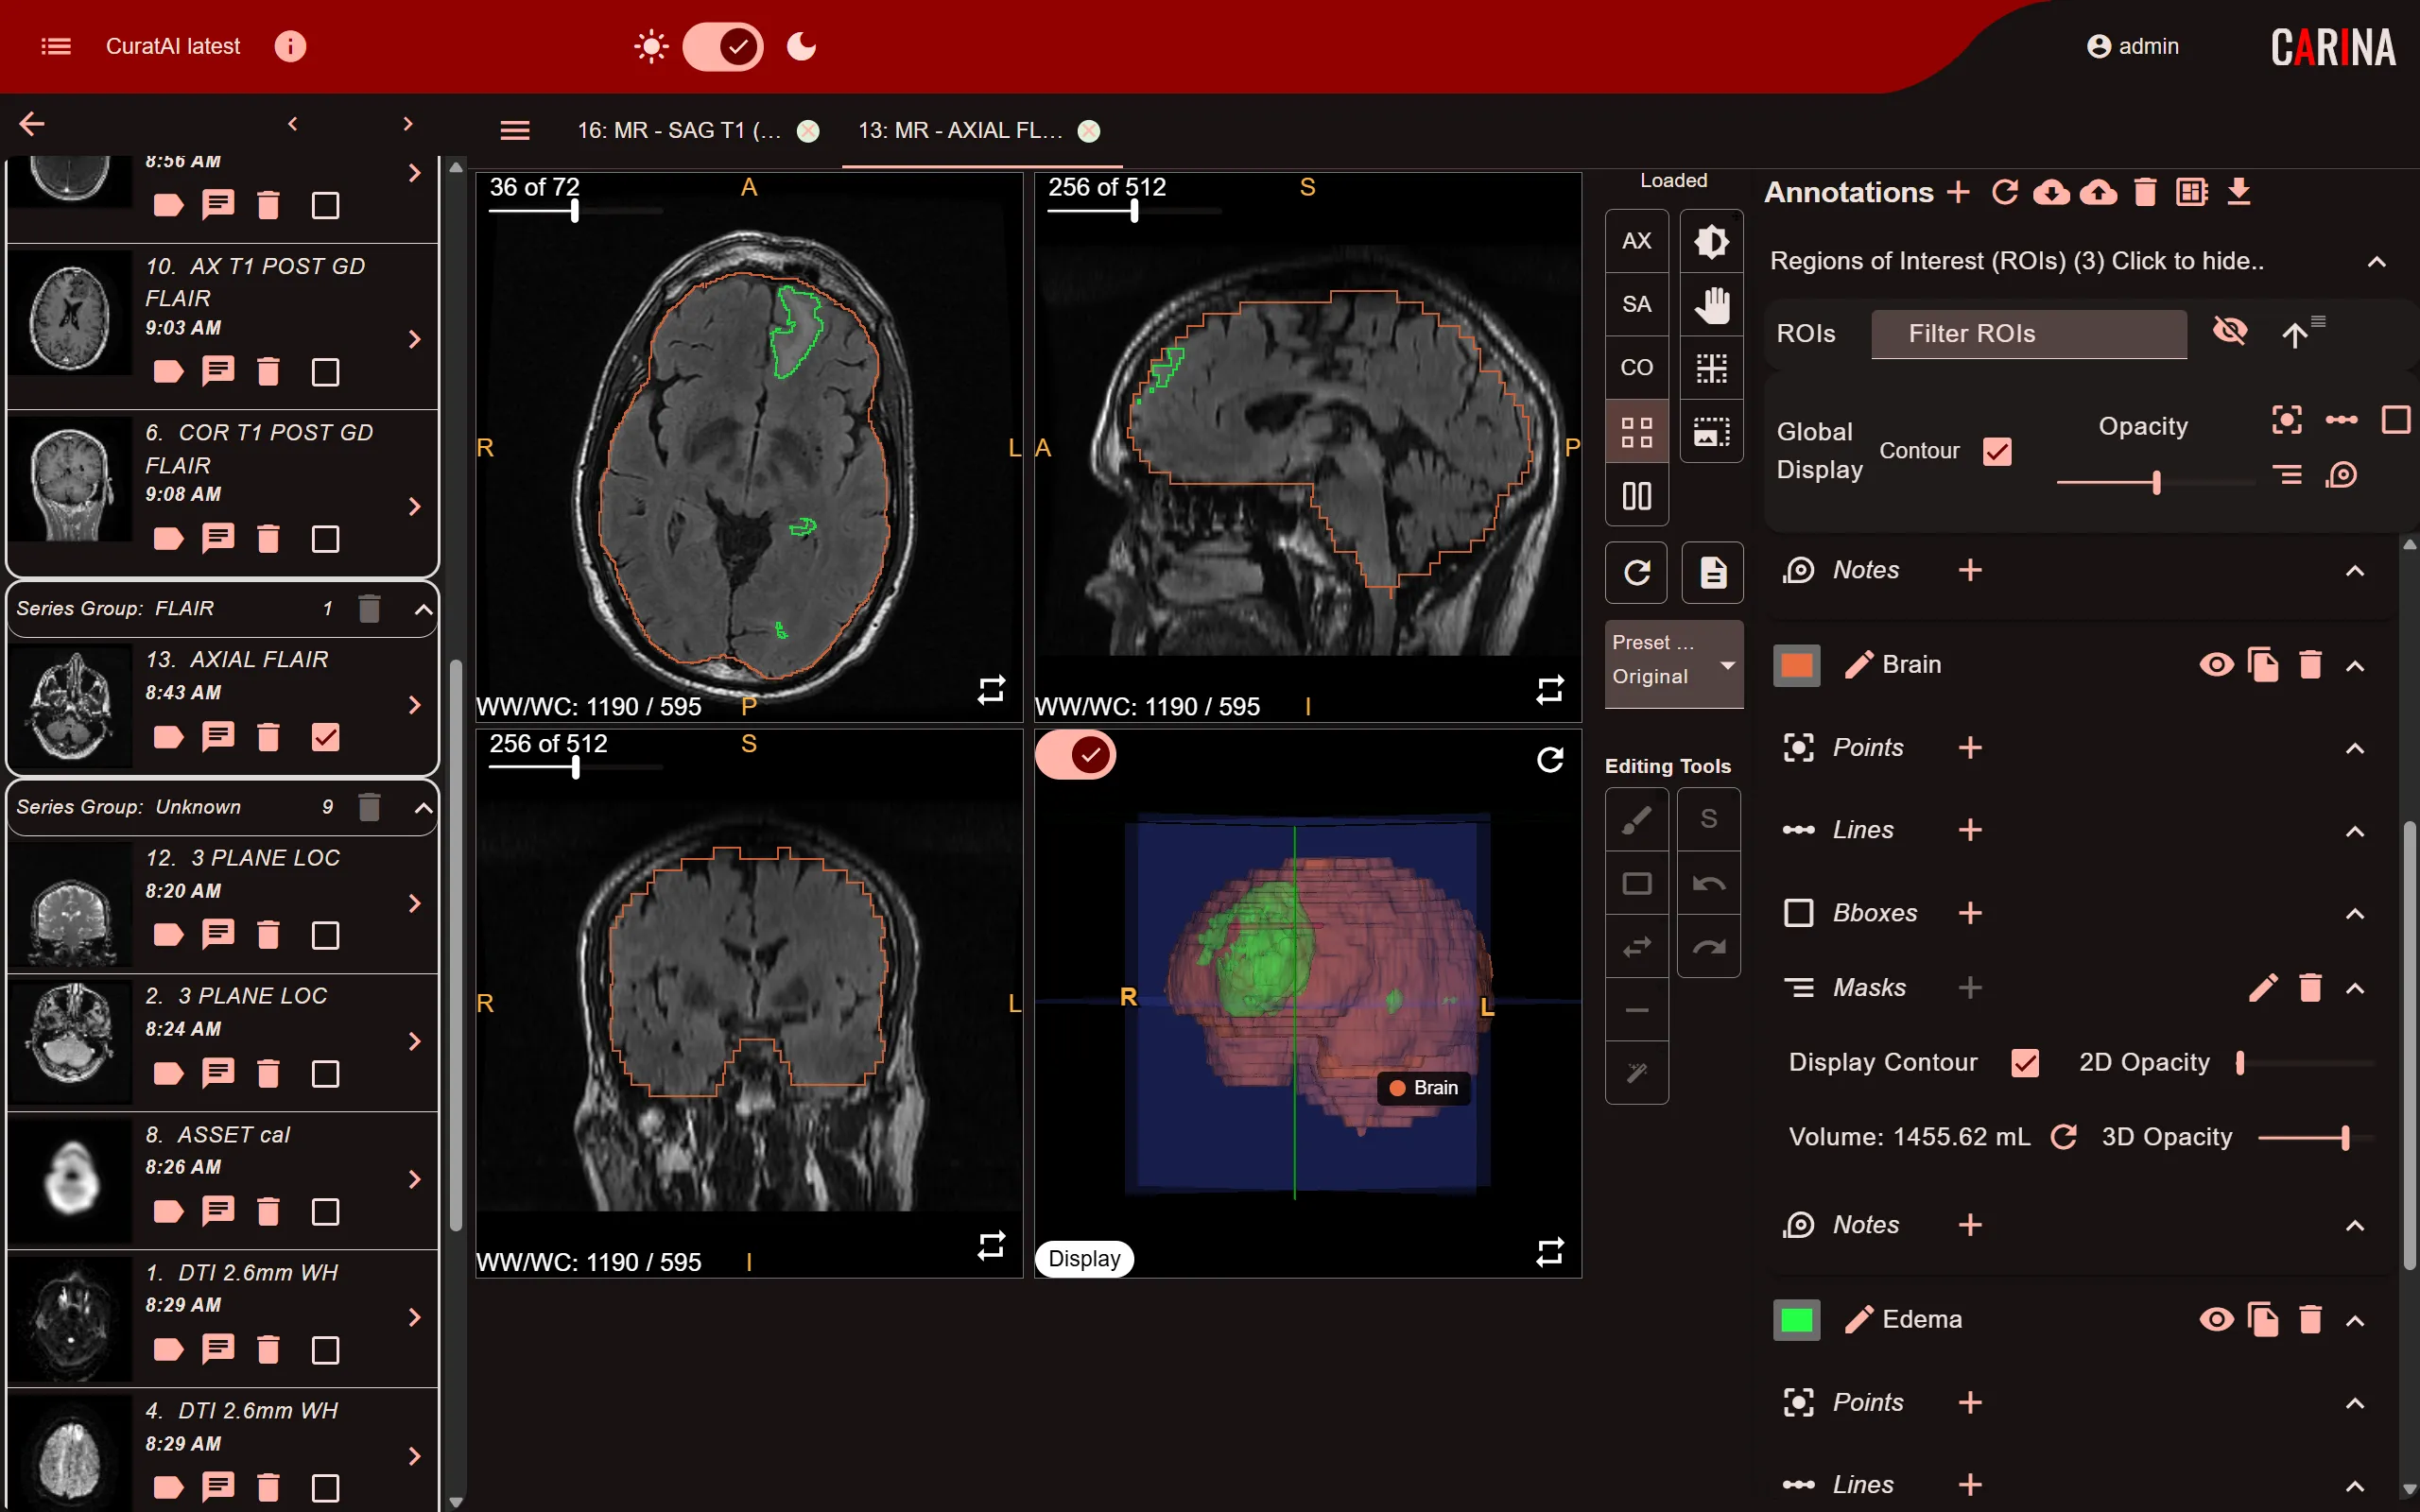Select the CO coronal view button
The image size is (2420, 1512).
[x=1636, y=368]
